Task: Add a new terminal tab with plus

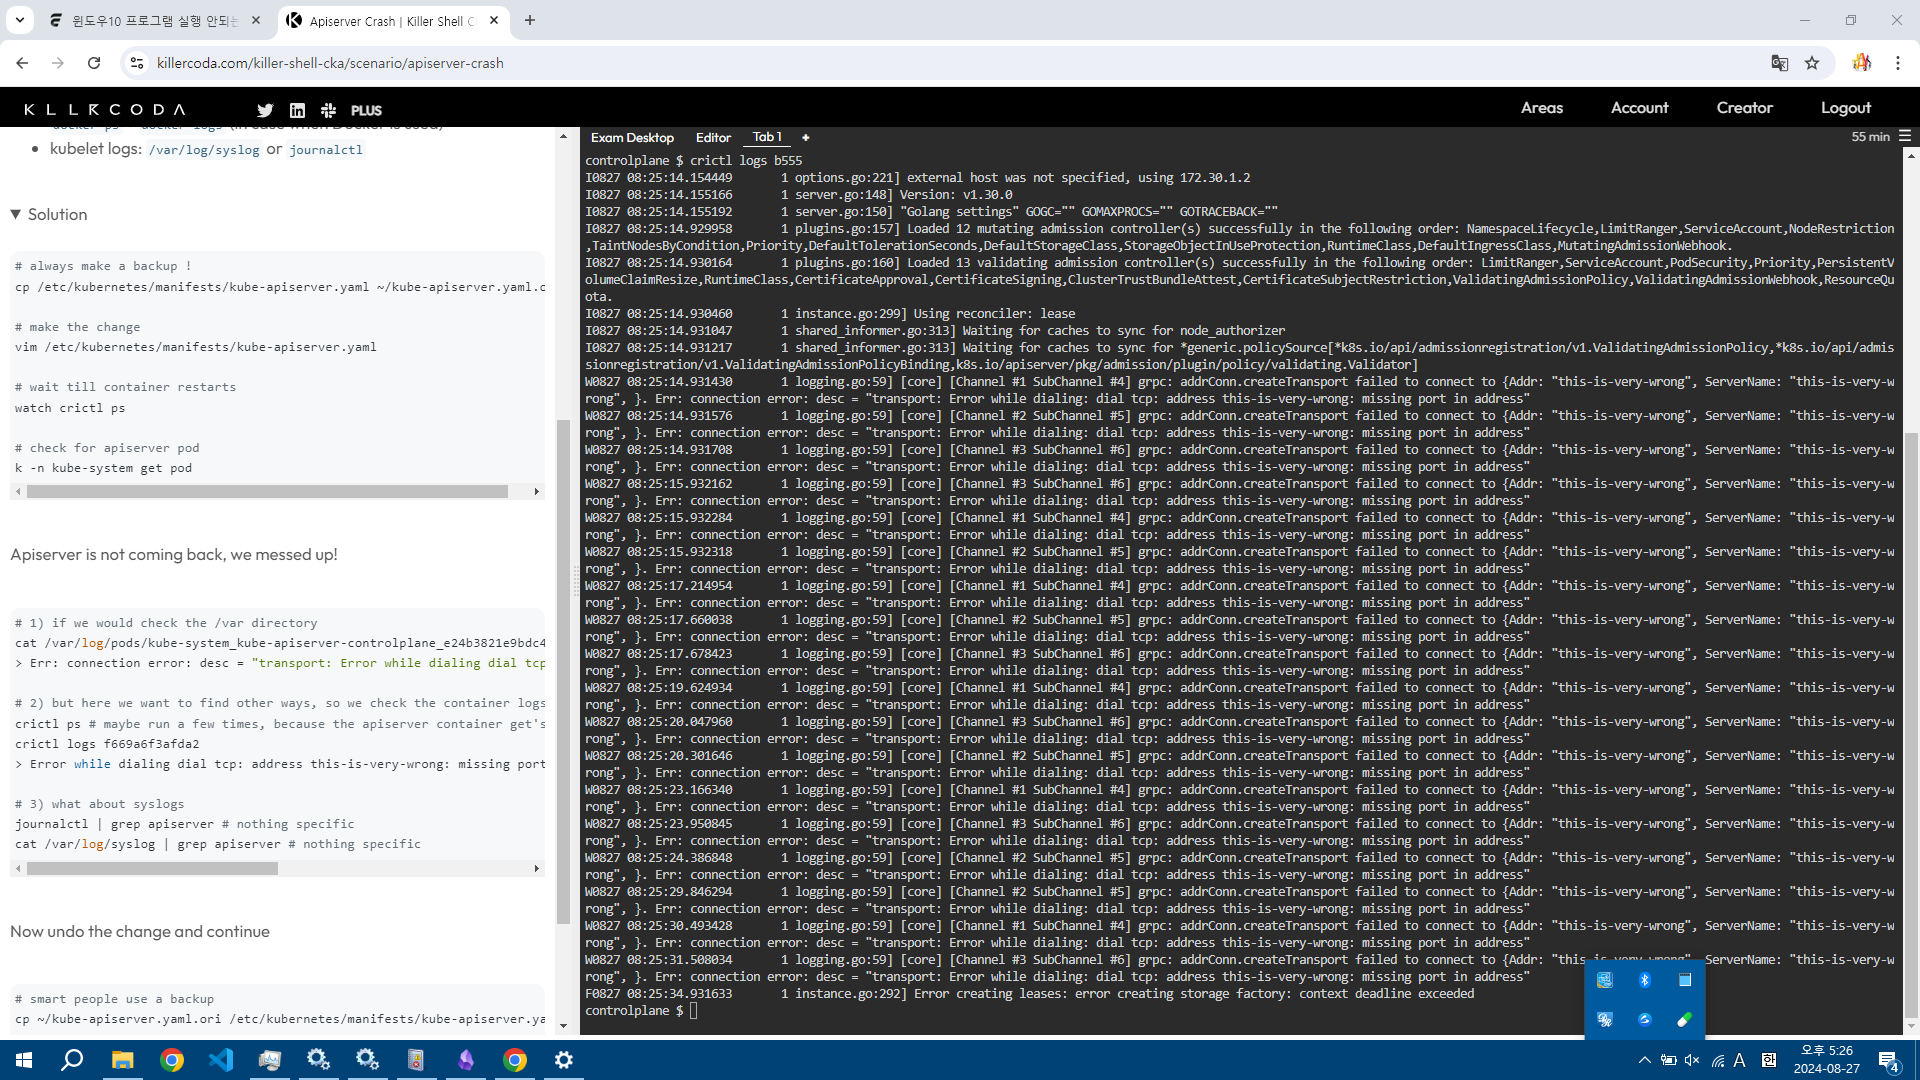Action: click(805, 137)
